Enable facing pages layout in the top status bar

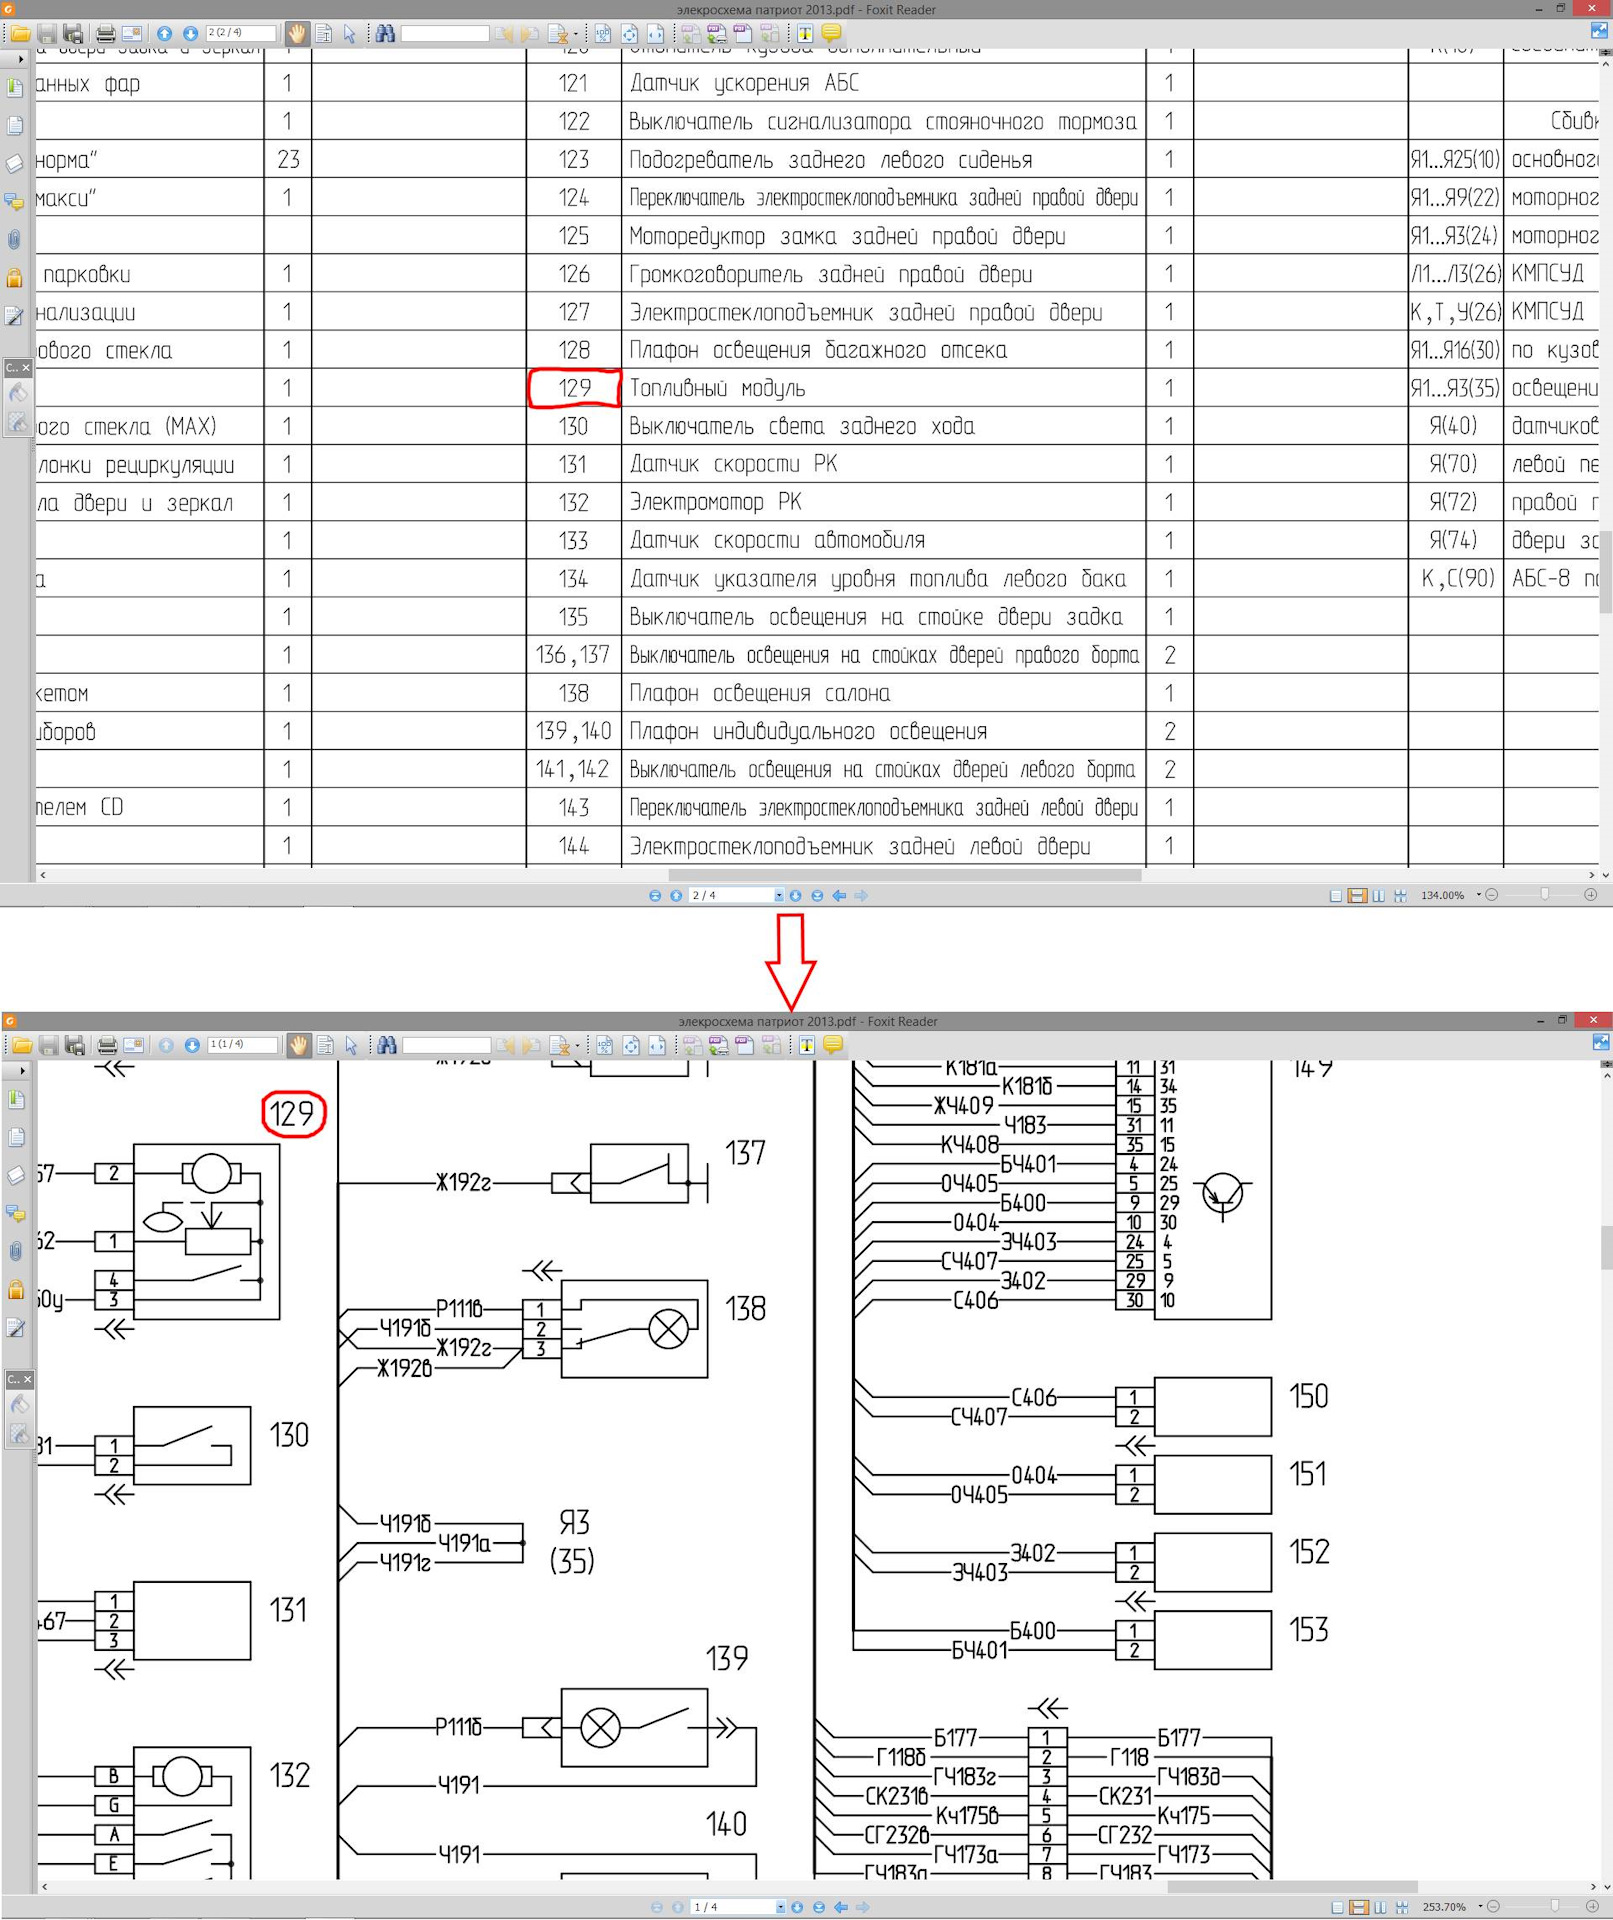tap(1379, 896)
